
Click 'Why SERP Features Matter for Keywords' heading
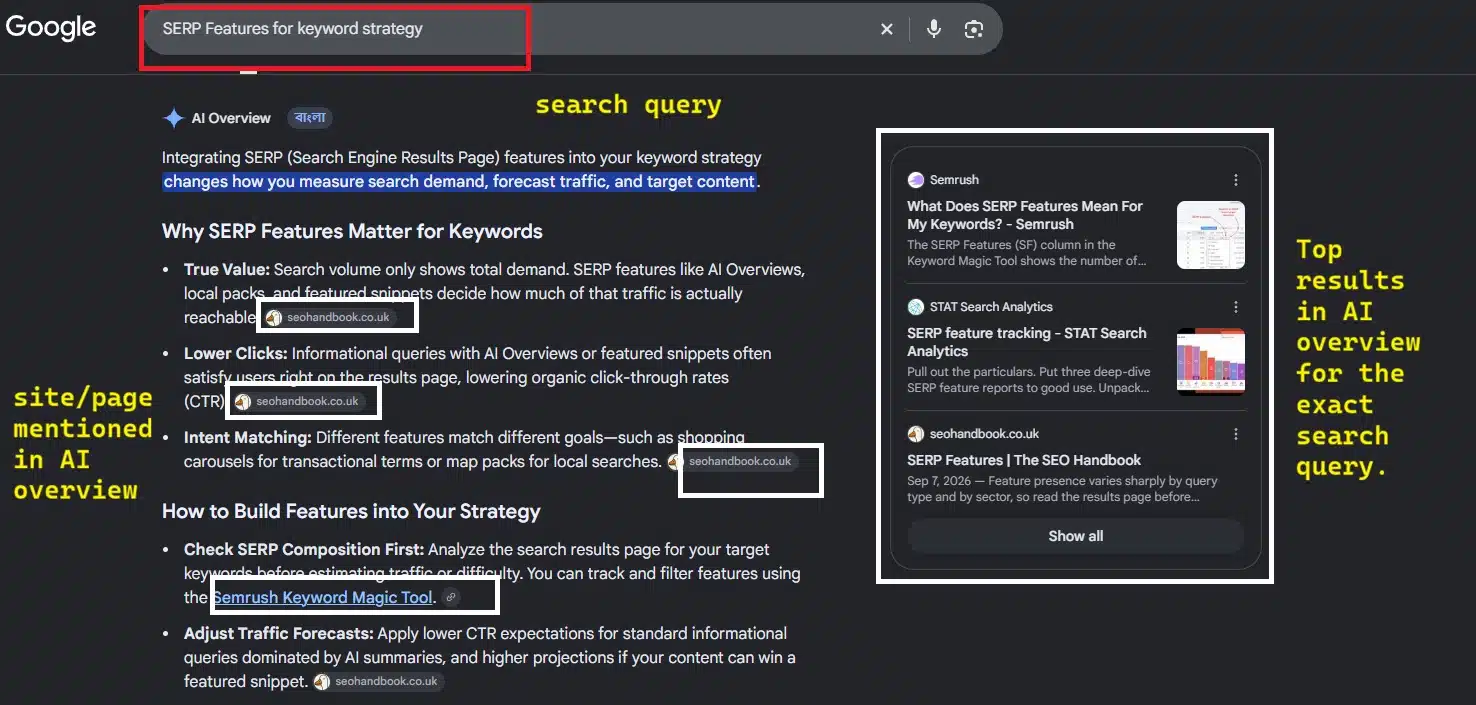[352, 231]
